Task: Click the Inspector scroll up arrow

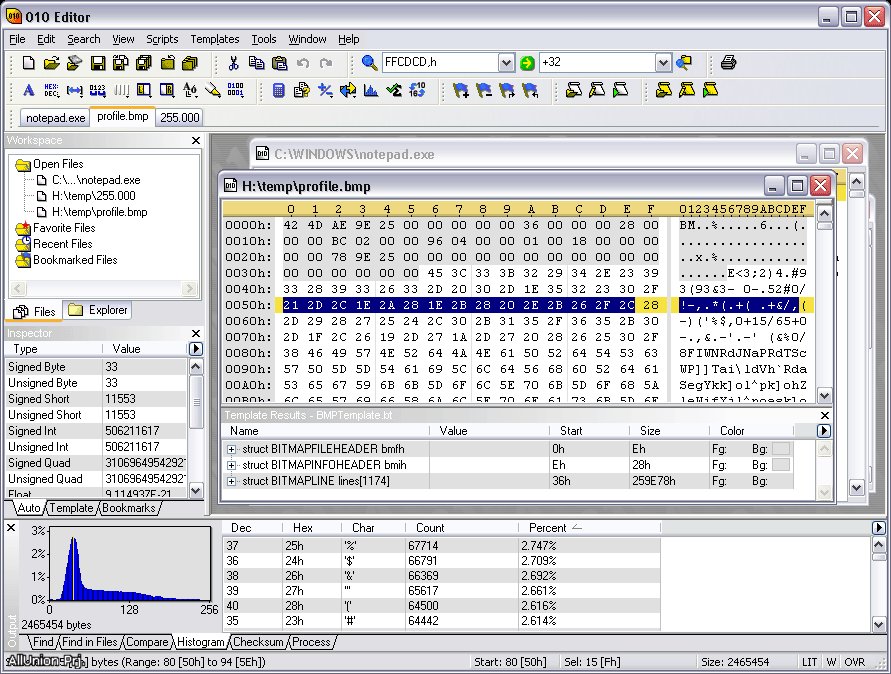Action: (195, 367)
